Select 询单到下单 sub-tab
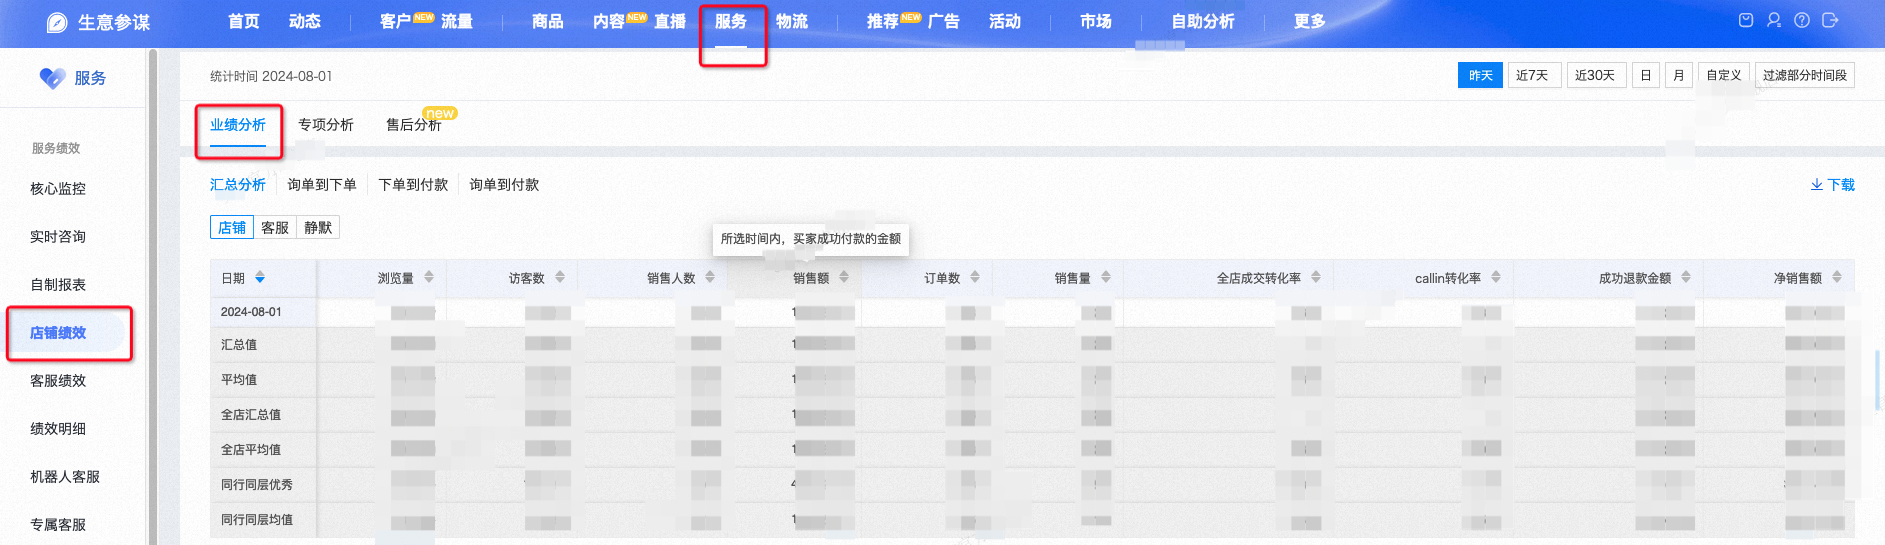The image size is (1885, 545). (322, 185)
